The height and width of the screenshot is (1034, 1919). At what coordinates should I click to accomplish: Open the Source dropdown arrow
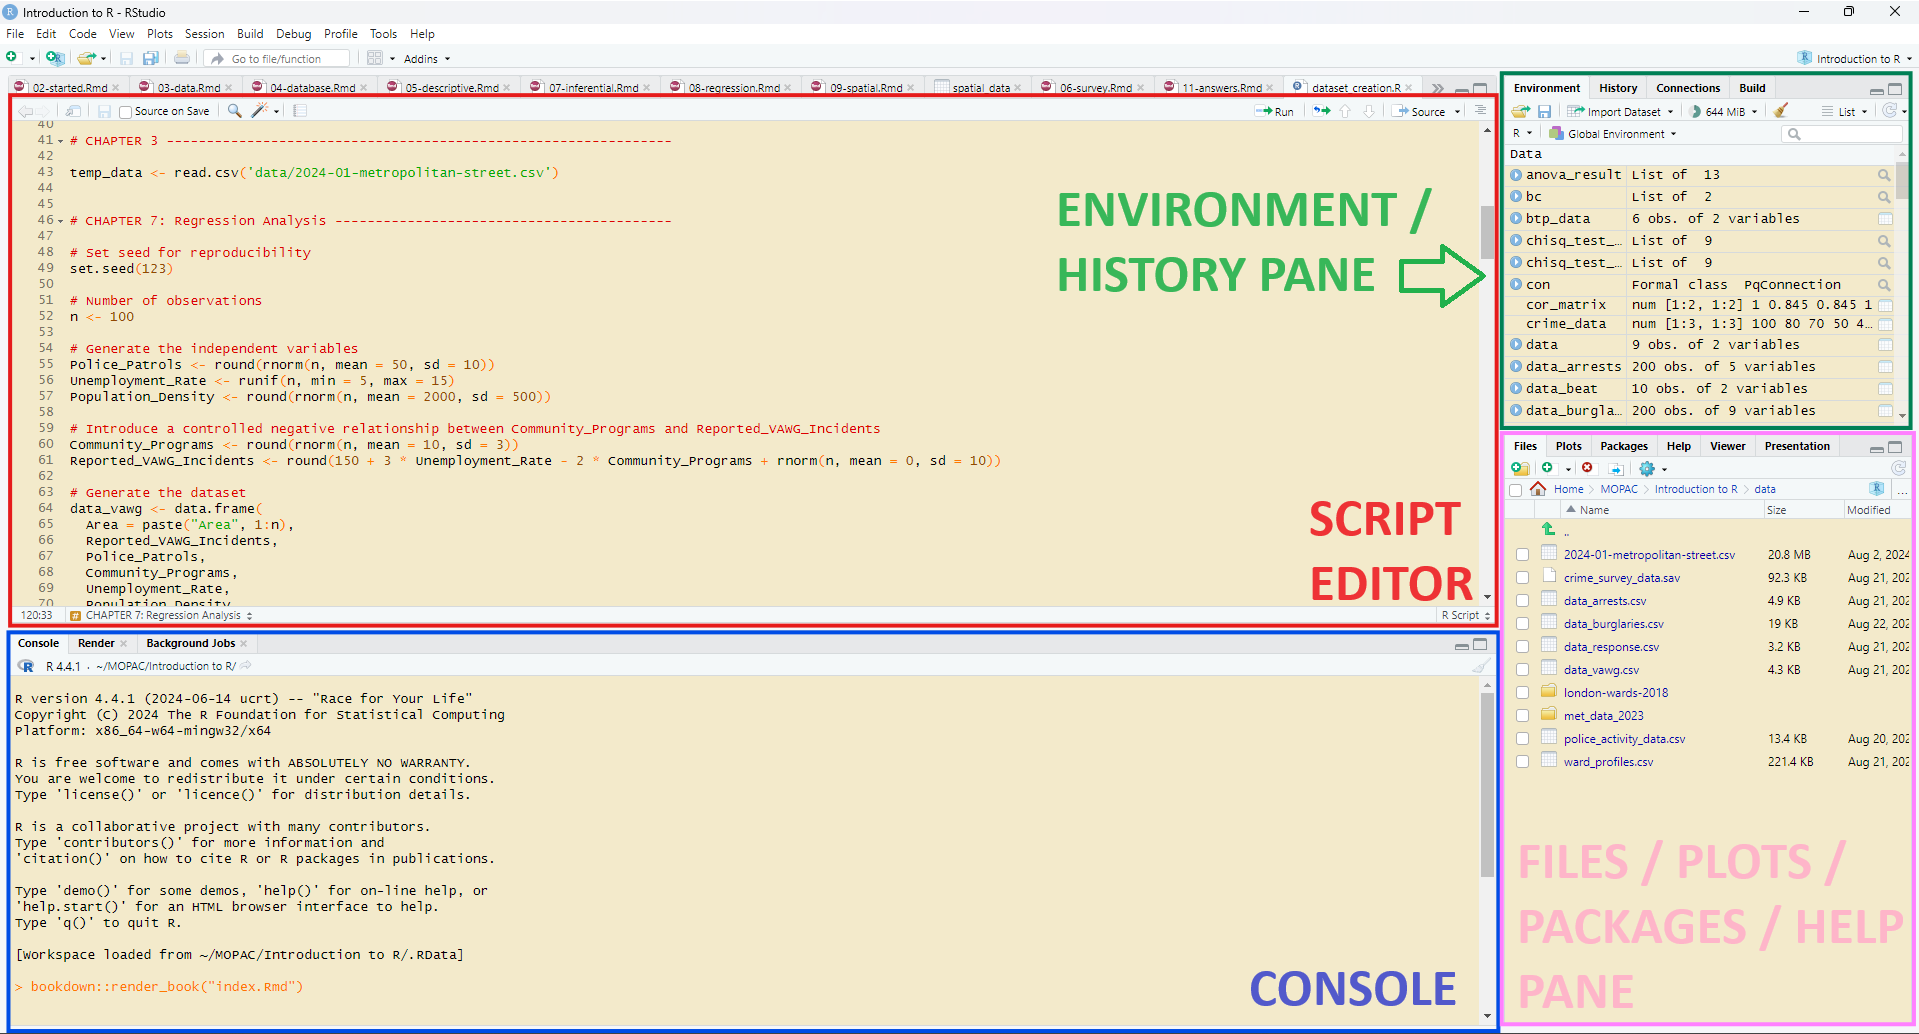1458,111
